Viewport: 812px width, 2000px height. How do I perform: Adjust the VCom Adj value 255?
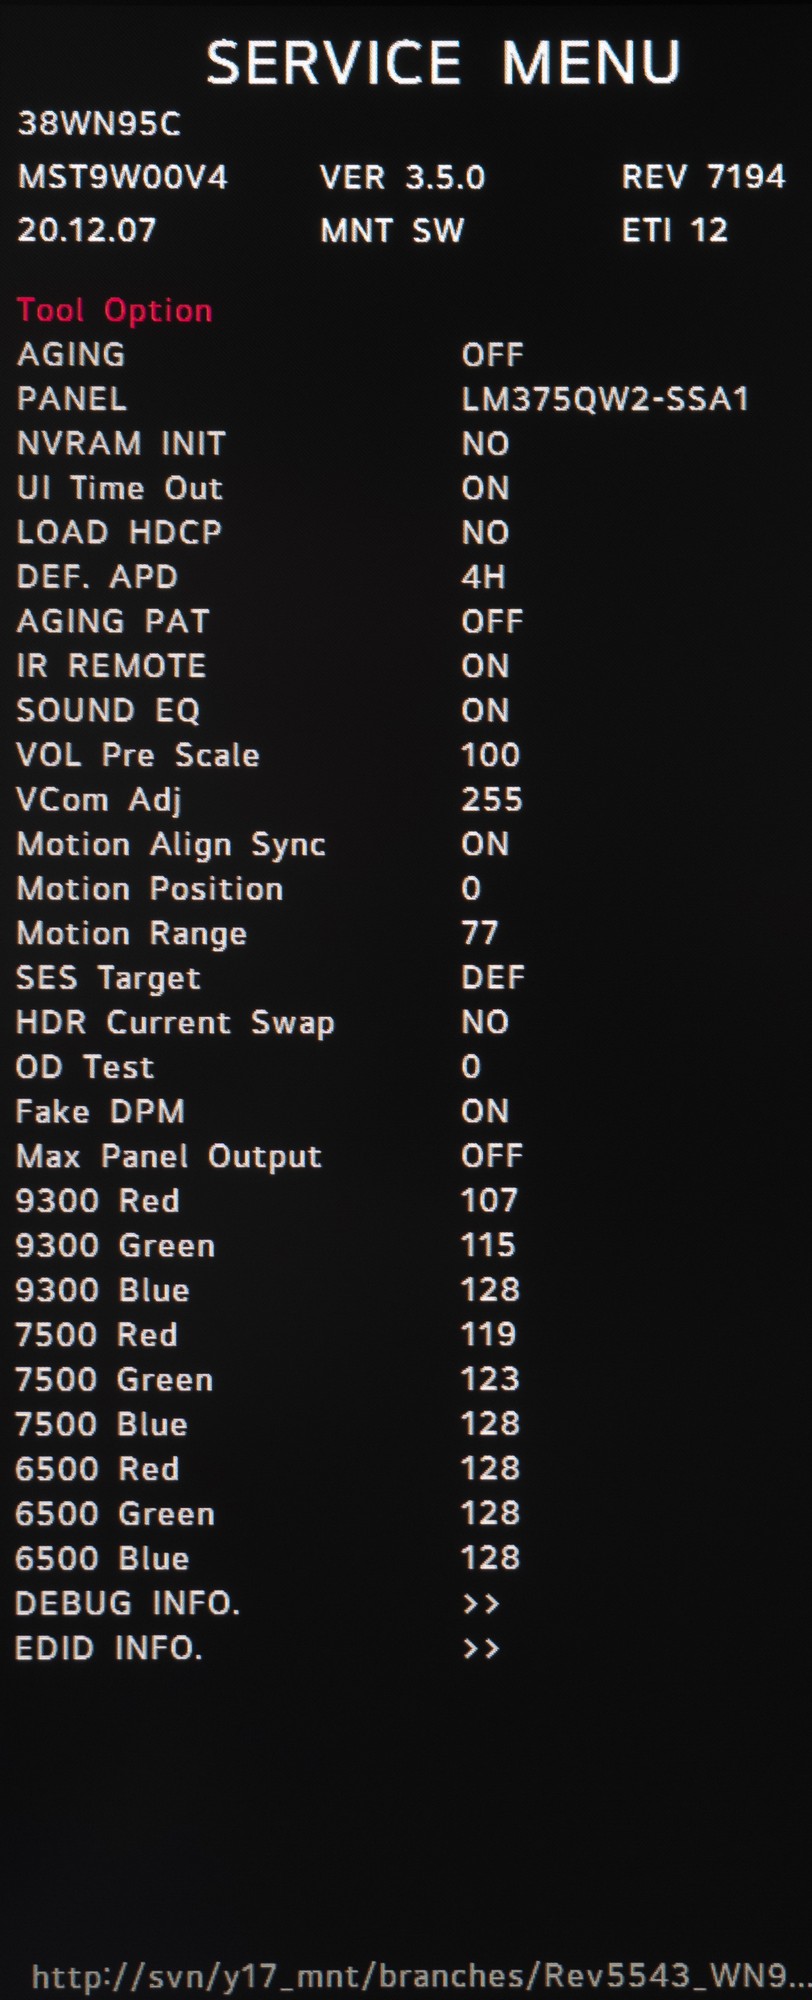tap(491, 800)
